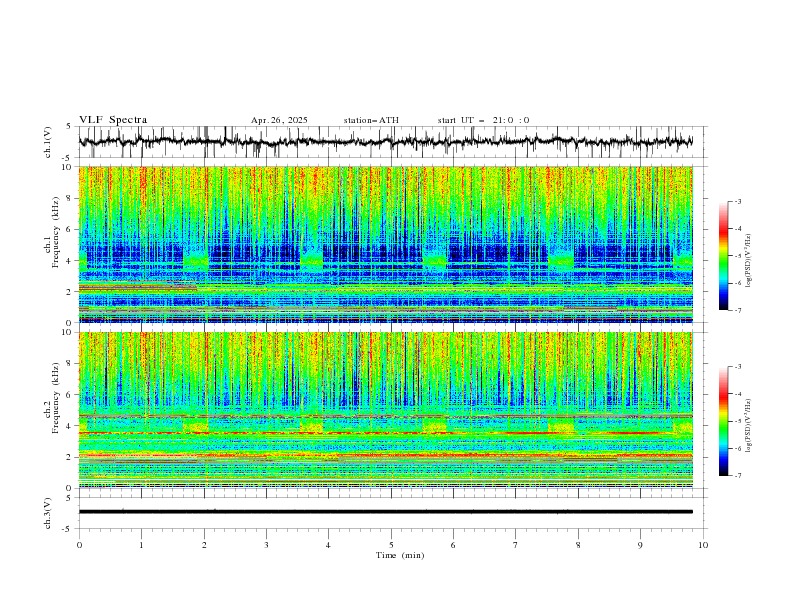Click the "1" tick on the time axis
The width and height of the screenshot is (792, 612).
(141, 545)
